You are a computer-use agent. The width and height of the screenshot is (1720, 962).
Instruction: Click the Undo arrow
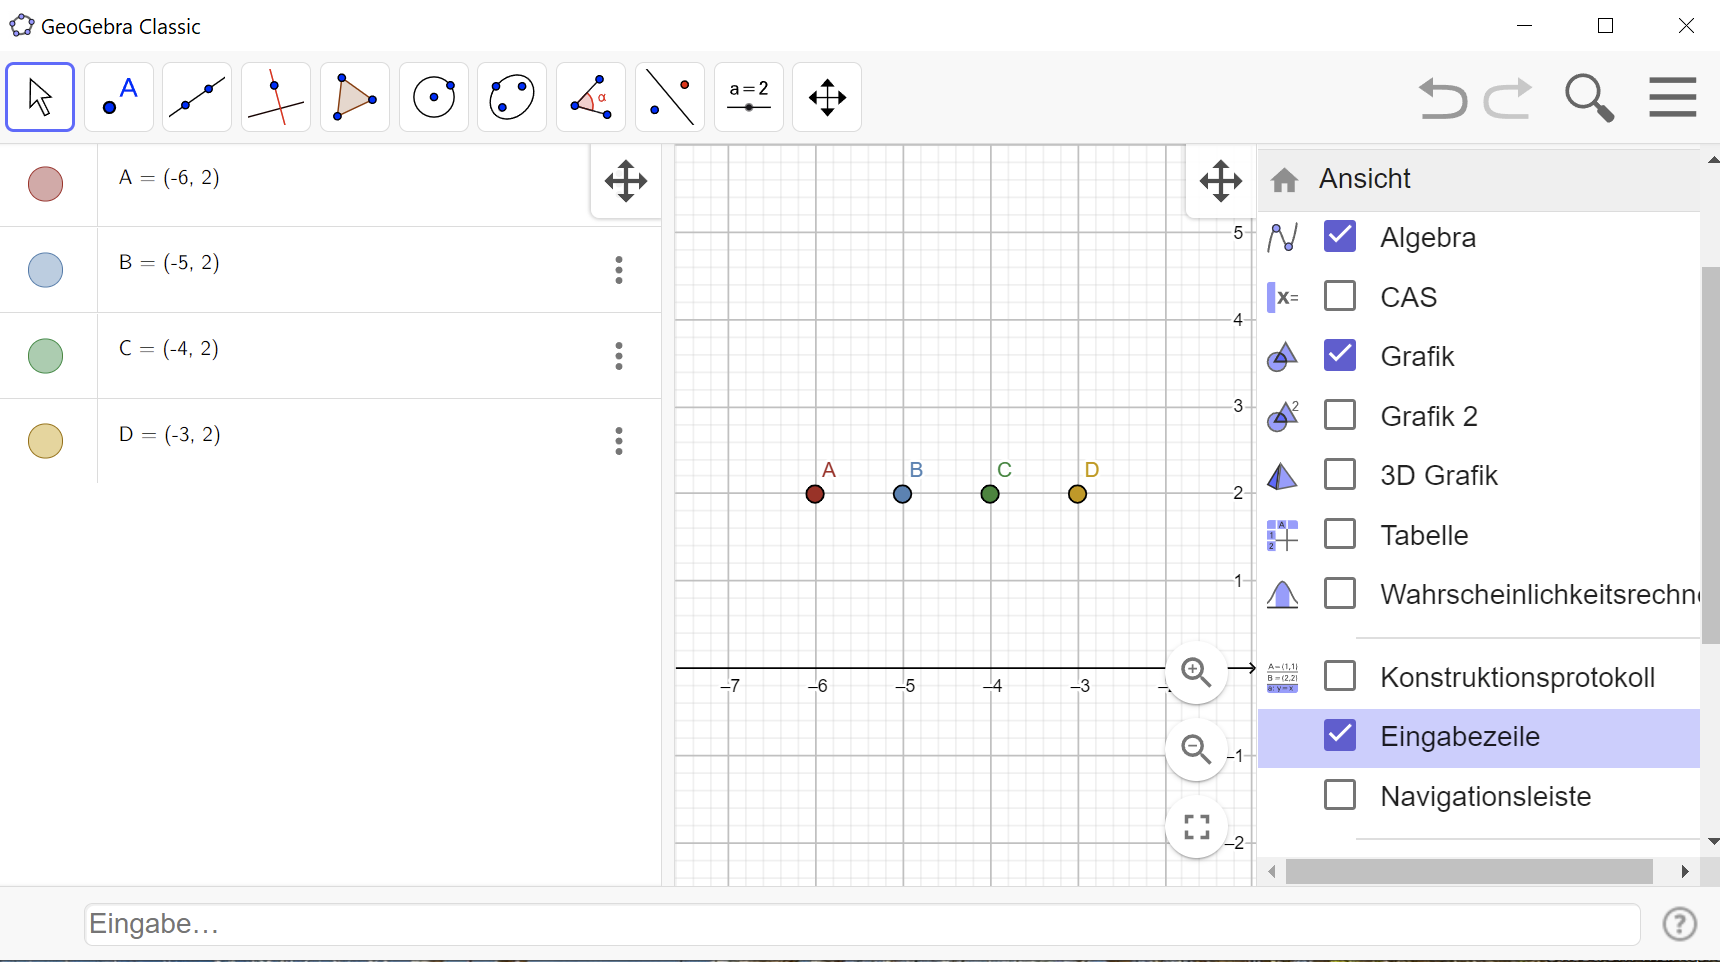pos(1443,96)
